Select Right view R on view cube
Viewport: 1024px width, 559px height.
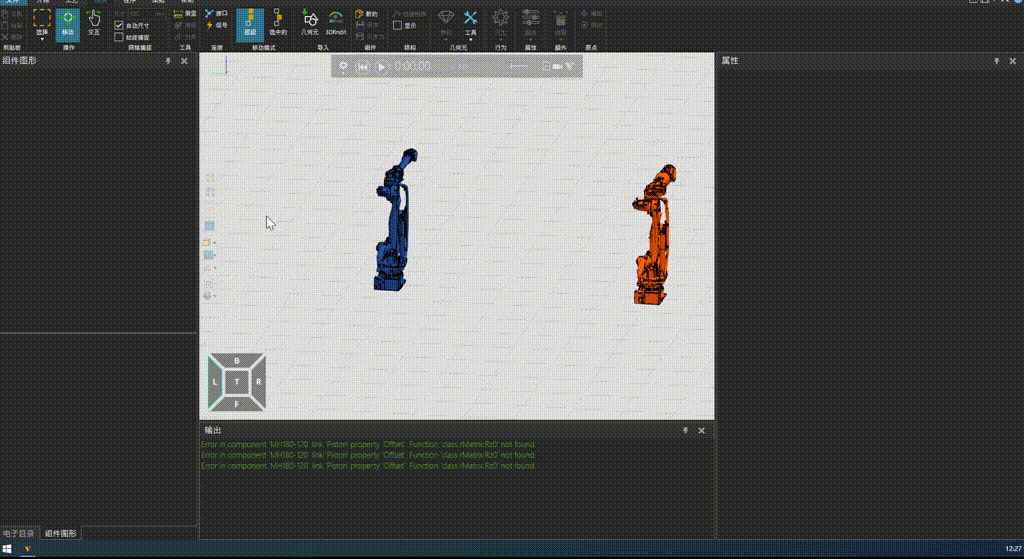(259, 382)
